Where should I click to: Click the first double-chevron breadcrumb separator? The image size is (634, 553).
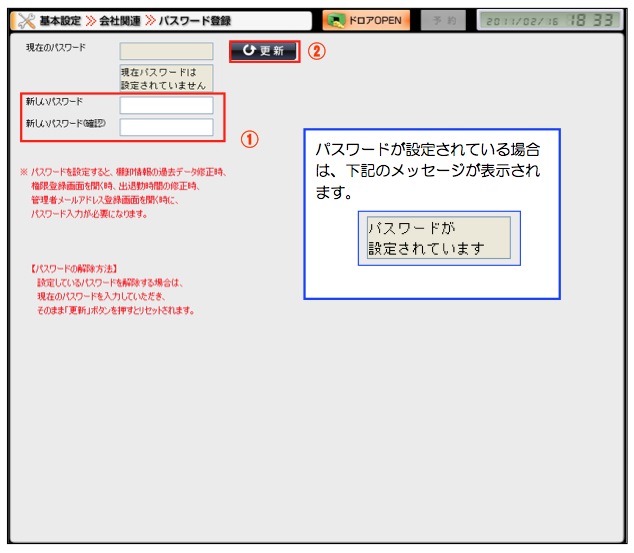pyautogui.click(x=89, y=20)
